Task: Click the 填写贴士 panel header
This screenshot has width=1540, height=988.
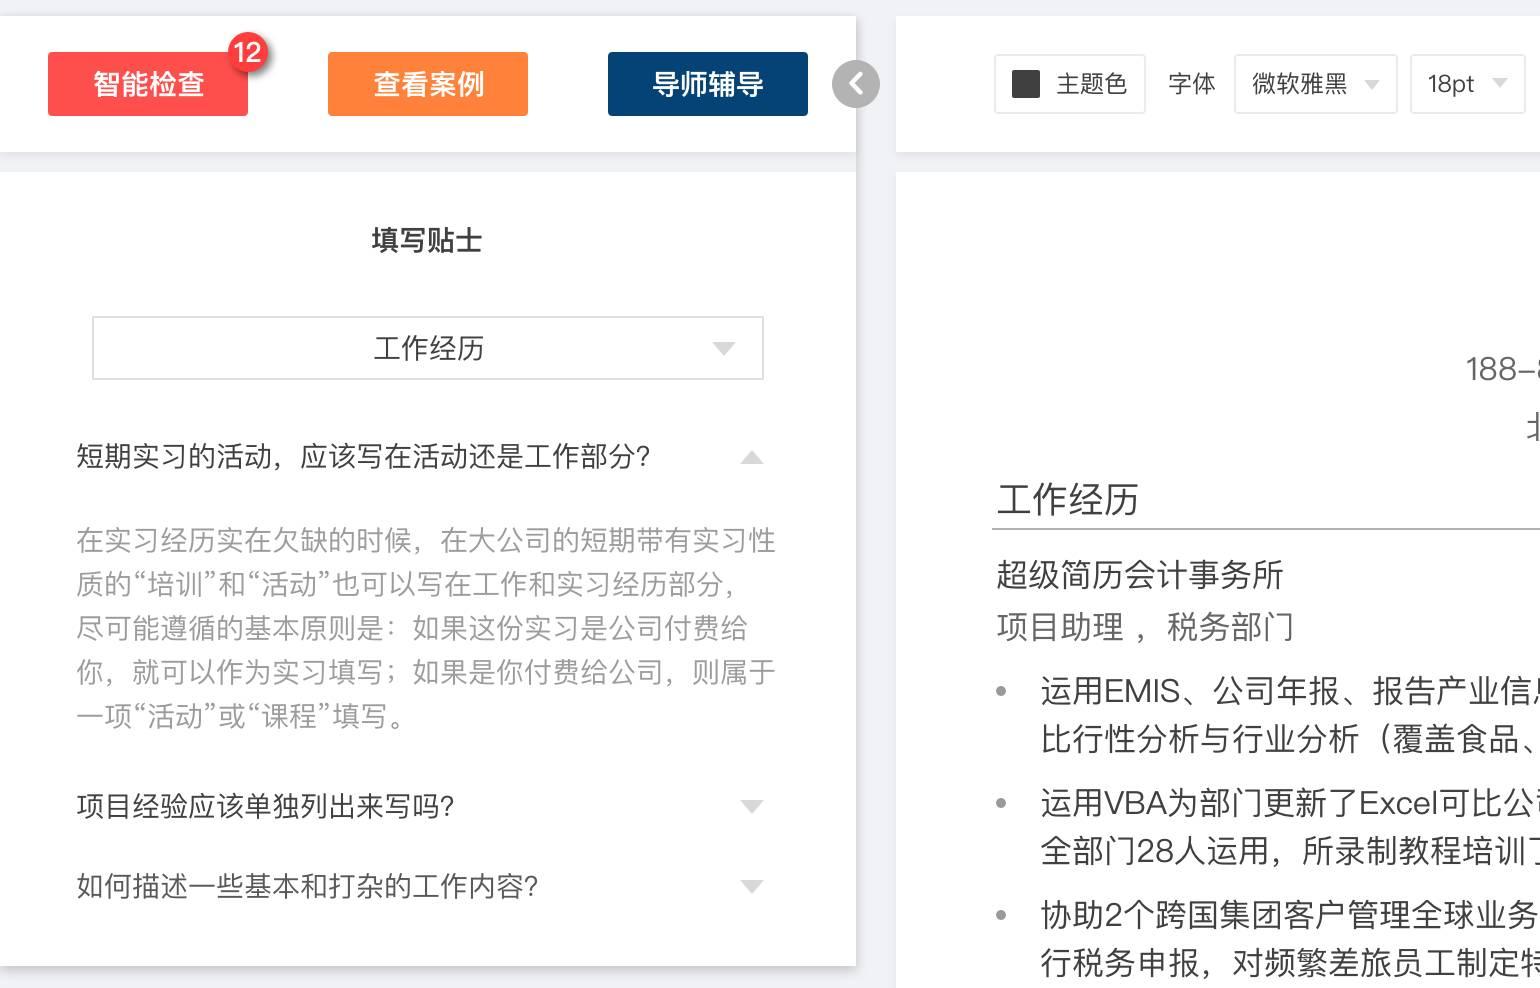Action: 427,240
